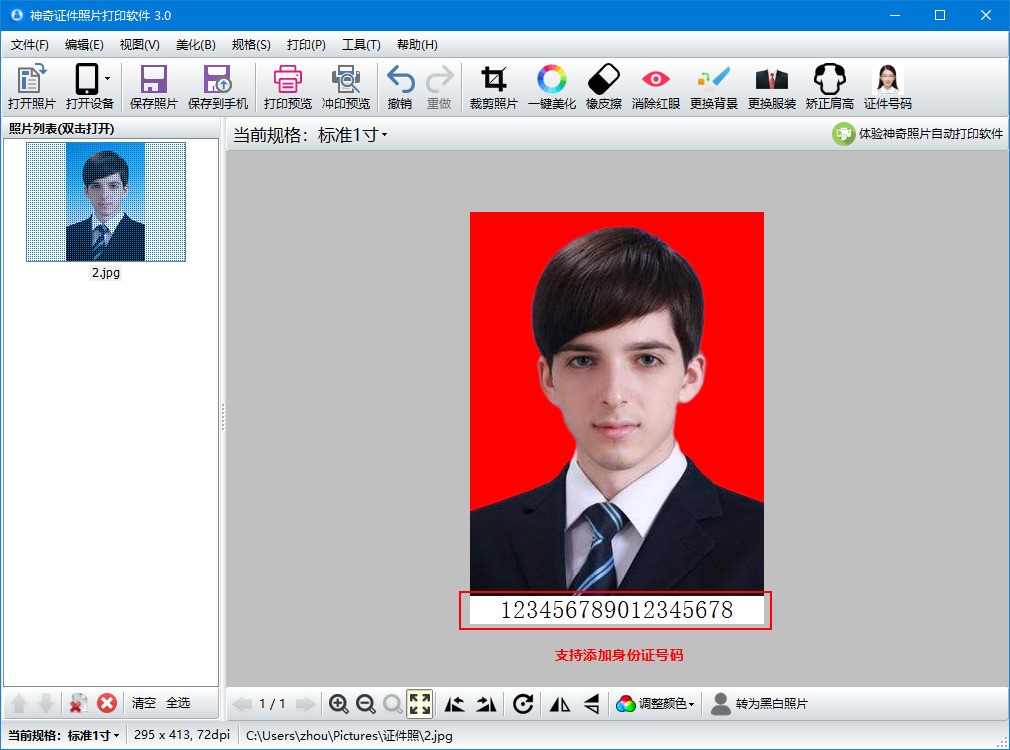Click the Crop Photo (裁剪照片) tool
This screenshot has width=1010, height=750.
click(493, 87)
